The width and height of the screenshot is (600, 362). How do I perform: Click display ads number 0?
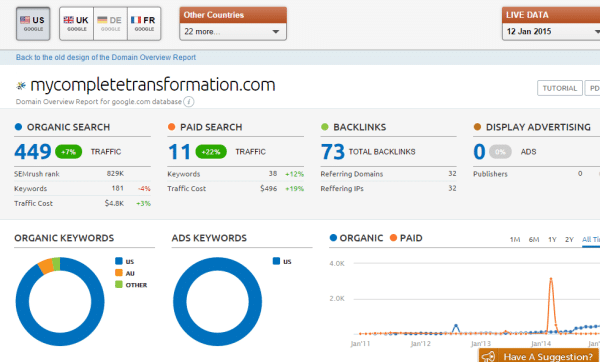(x=479, y=152)
